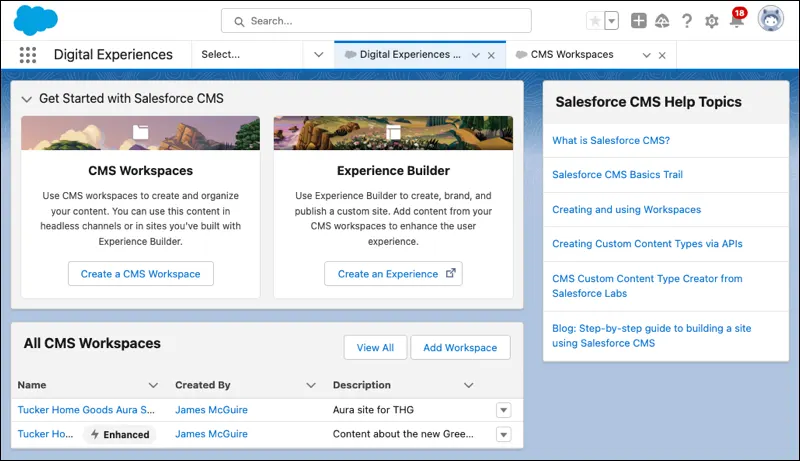This screenshot has height=461, width=800.
Task: Click Create an Experience button
Action: [393, 274]
